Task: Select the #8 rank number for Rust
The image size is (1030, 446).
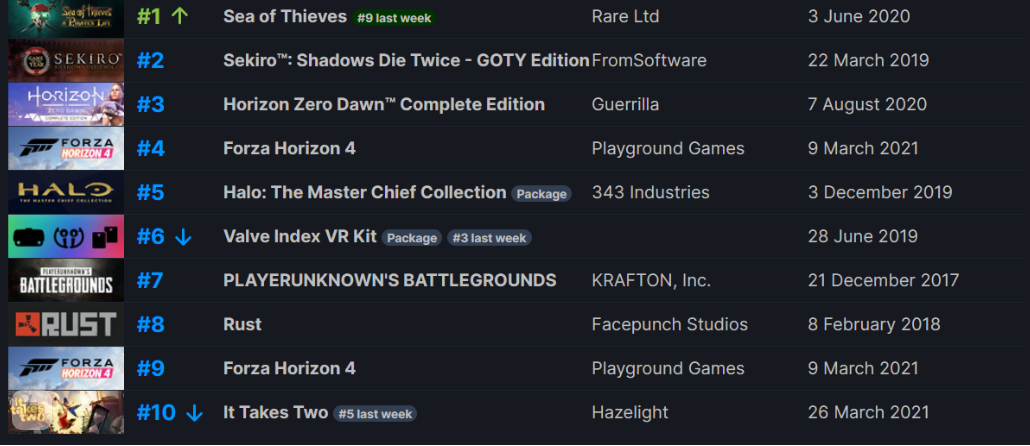Action: (150, 324)
